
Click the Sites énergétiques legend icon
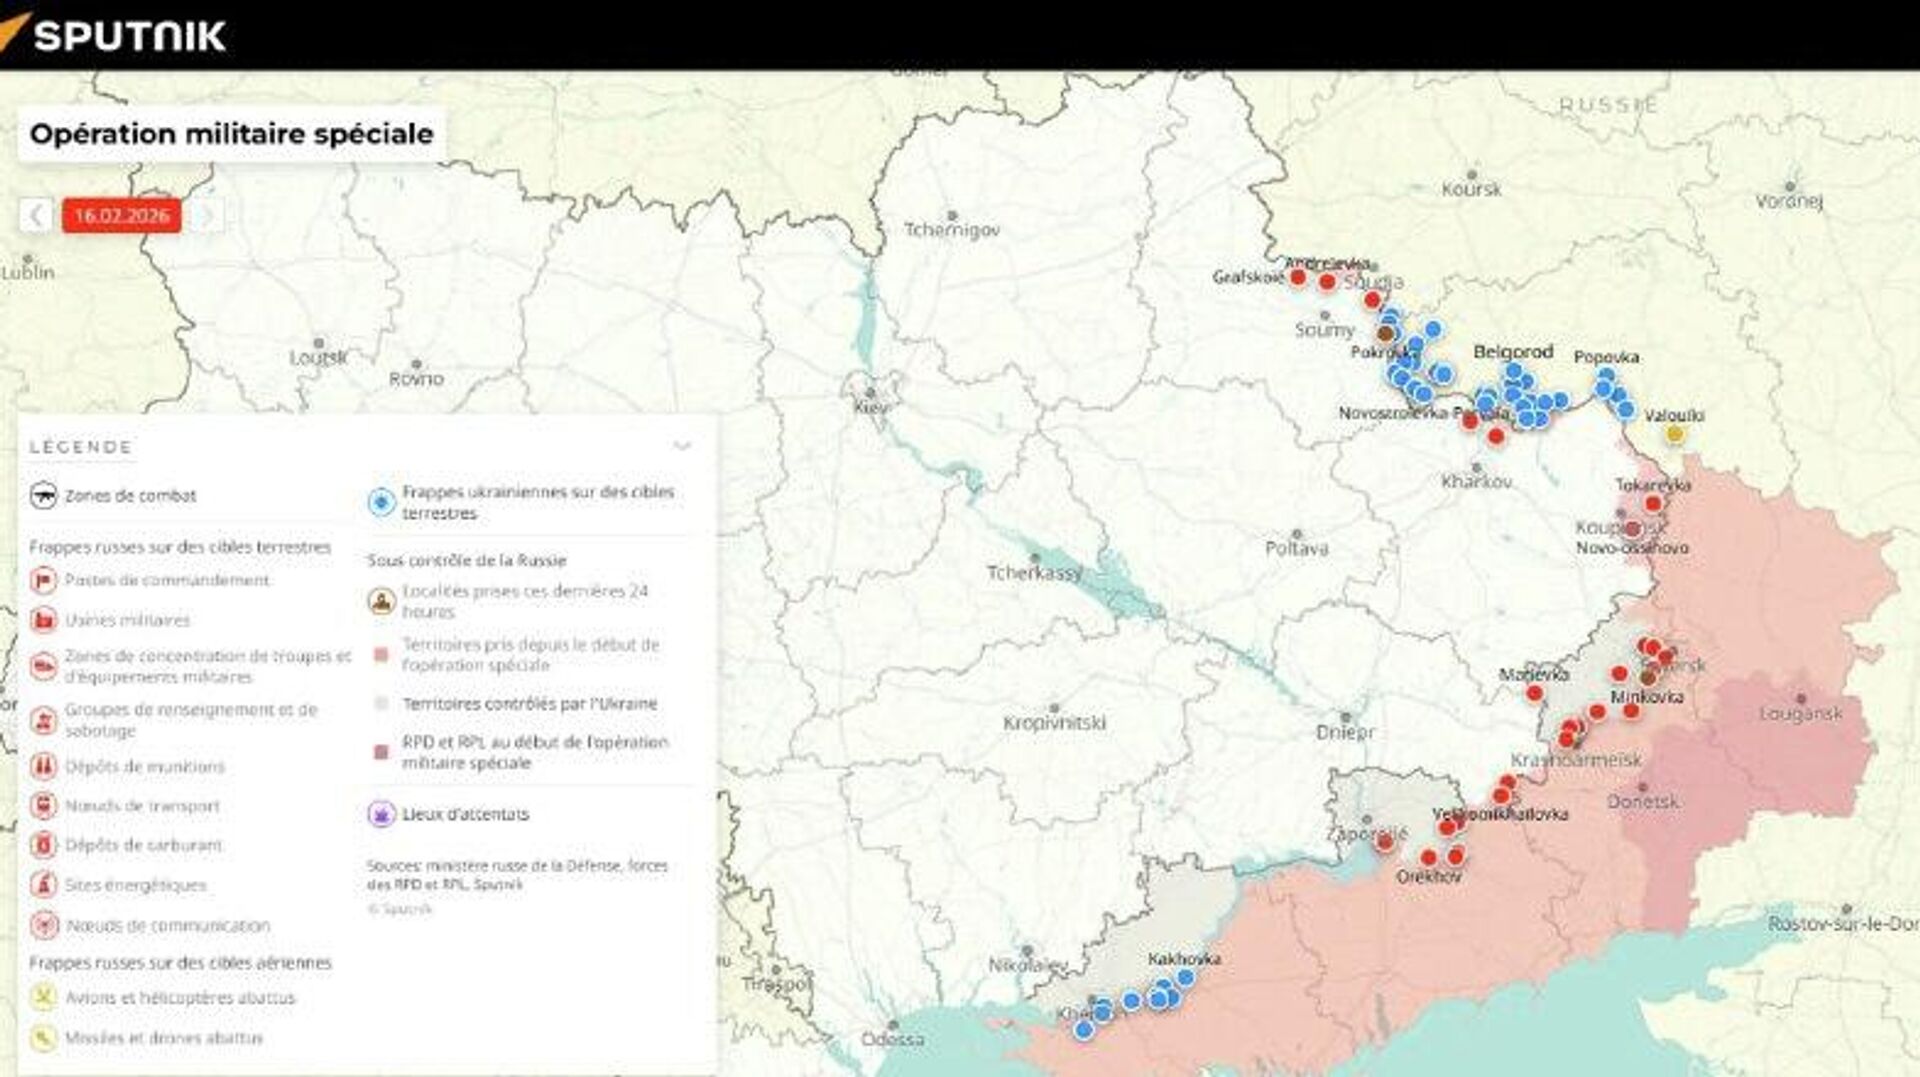coord(43,885)
